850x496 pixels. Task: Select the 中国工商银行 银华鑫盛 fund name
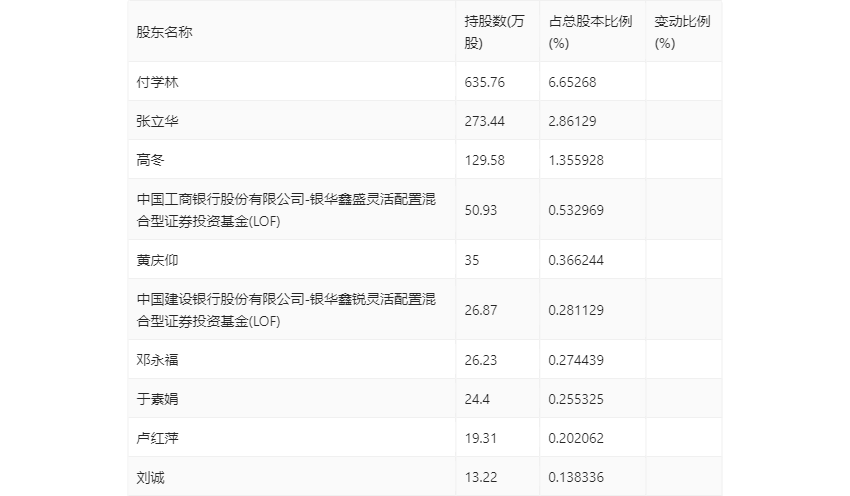(286, 210)
